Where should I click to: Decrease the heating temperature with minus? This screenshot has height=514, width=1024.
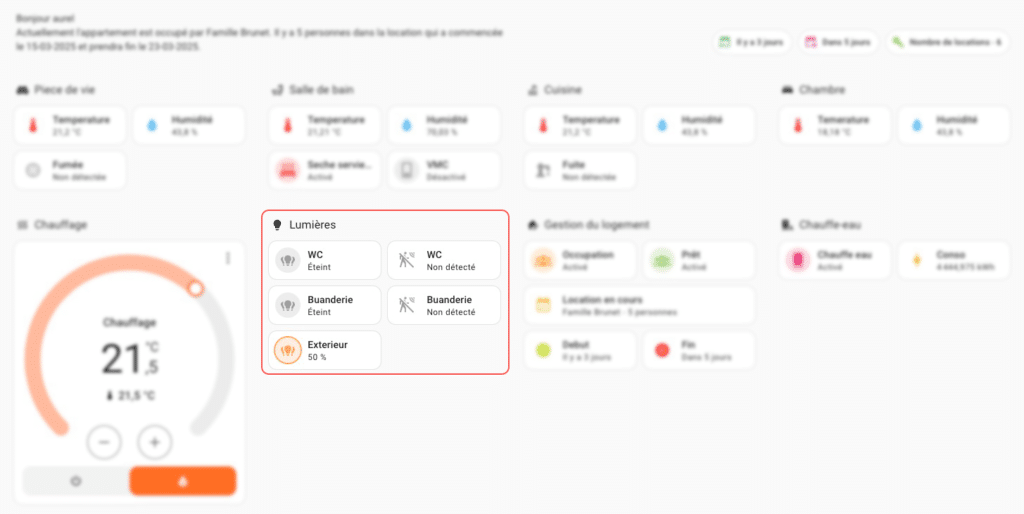tap(104, 442)
